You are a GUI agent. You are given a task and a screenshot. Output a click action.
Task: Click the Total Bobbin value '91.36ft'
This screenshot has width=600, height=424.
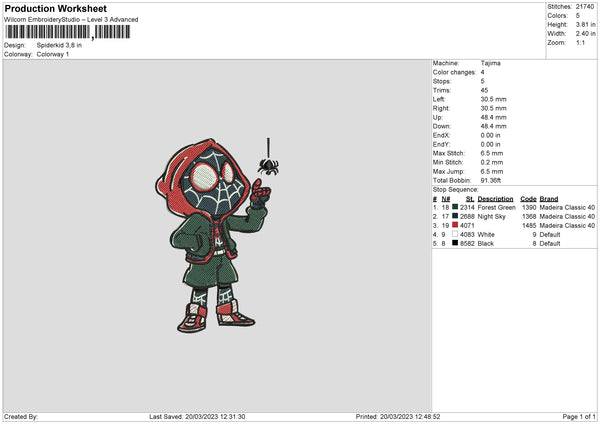pos(491,181)
